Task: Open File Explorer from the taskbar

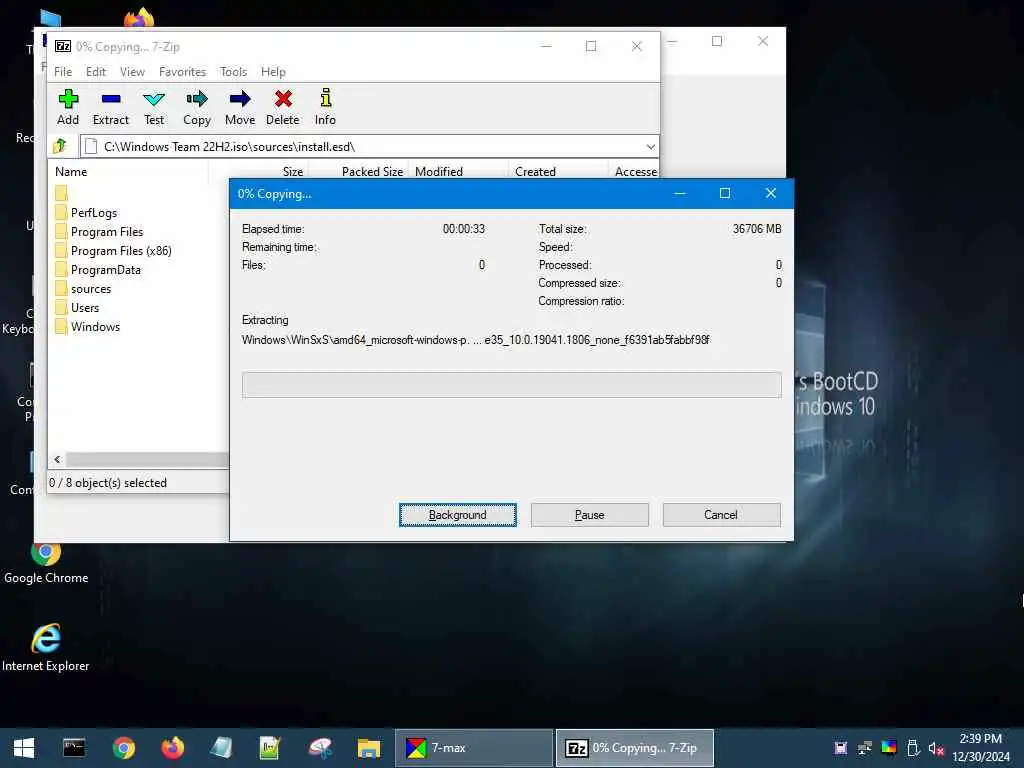Action: (368, 748)
